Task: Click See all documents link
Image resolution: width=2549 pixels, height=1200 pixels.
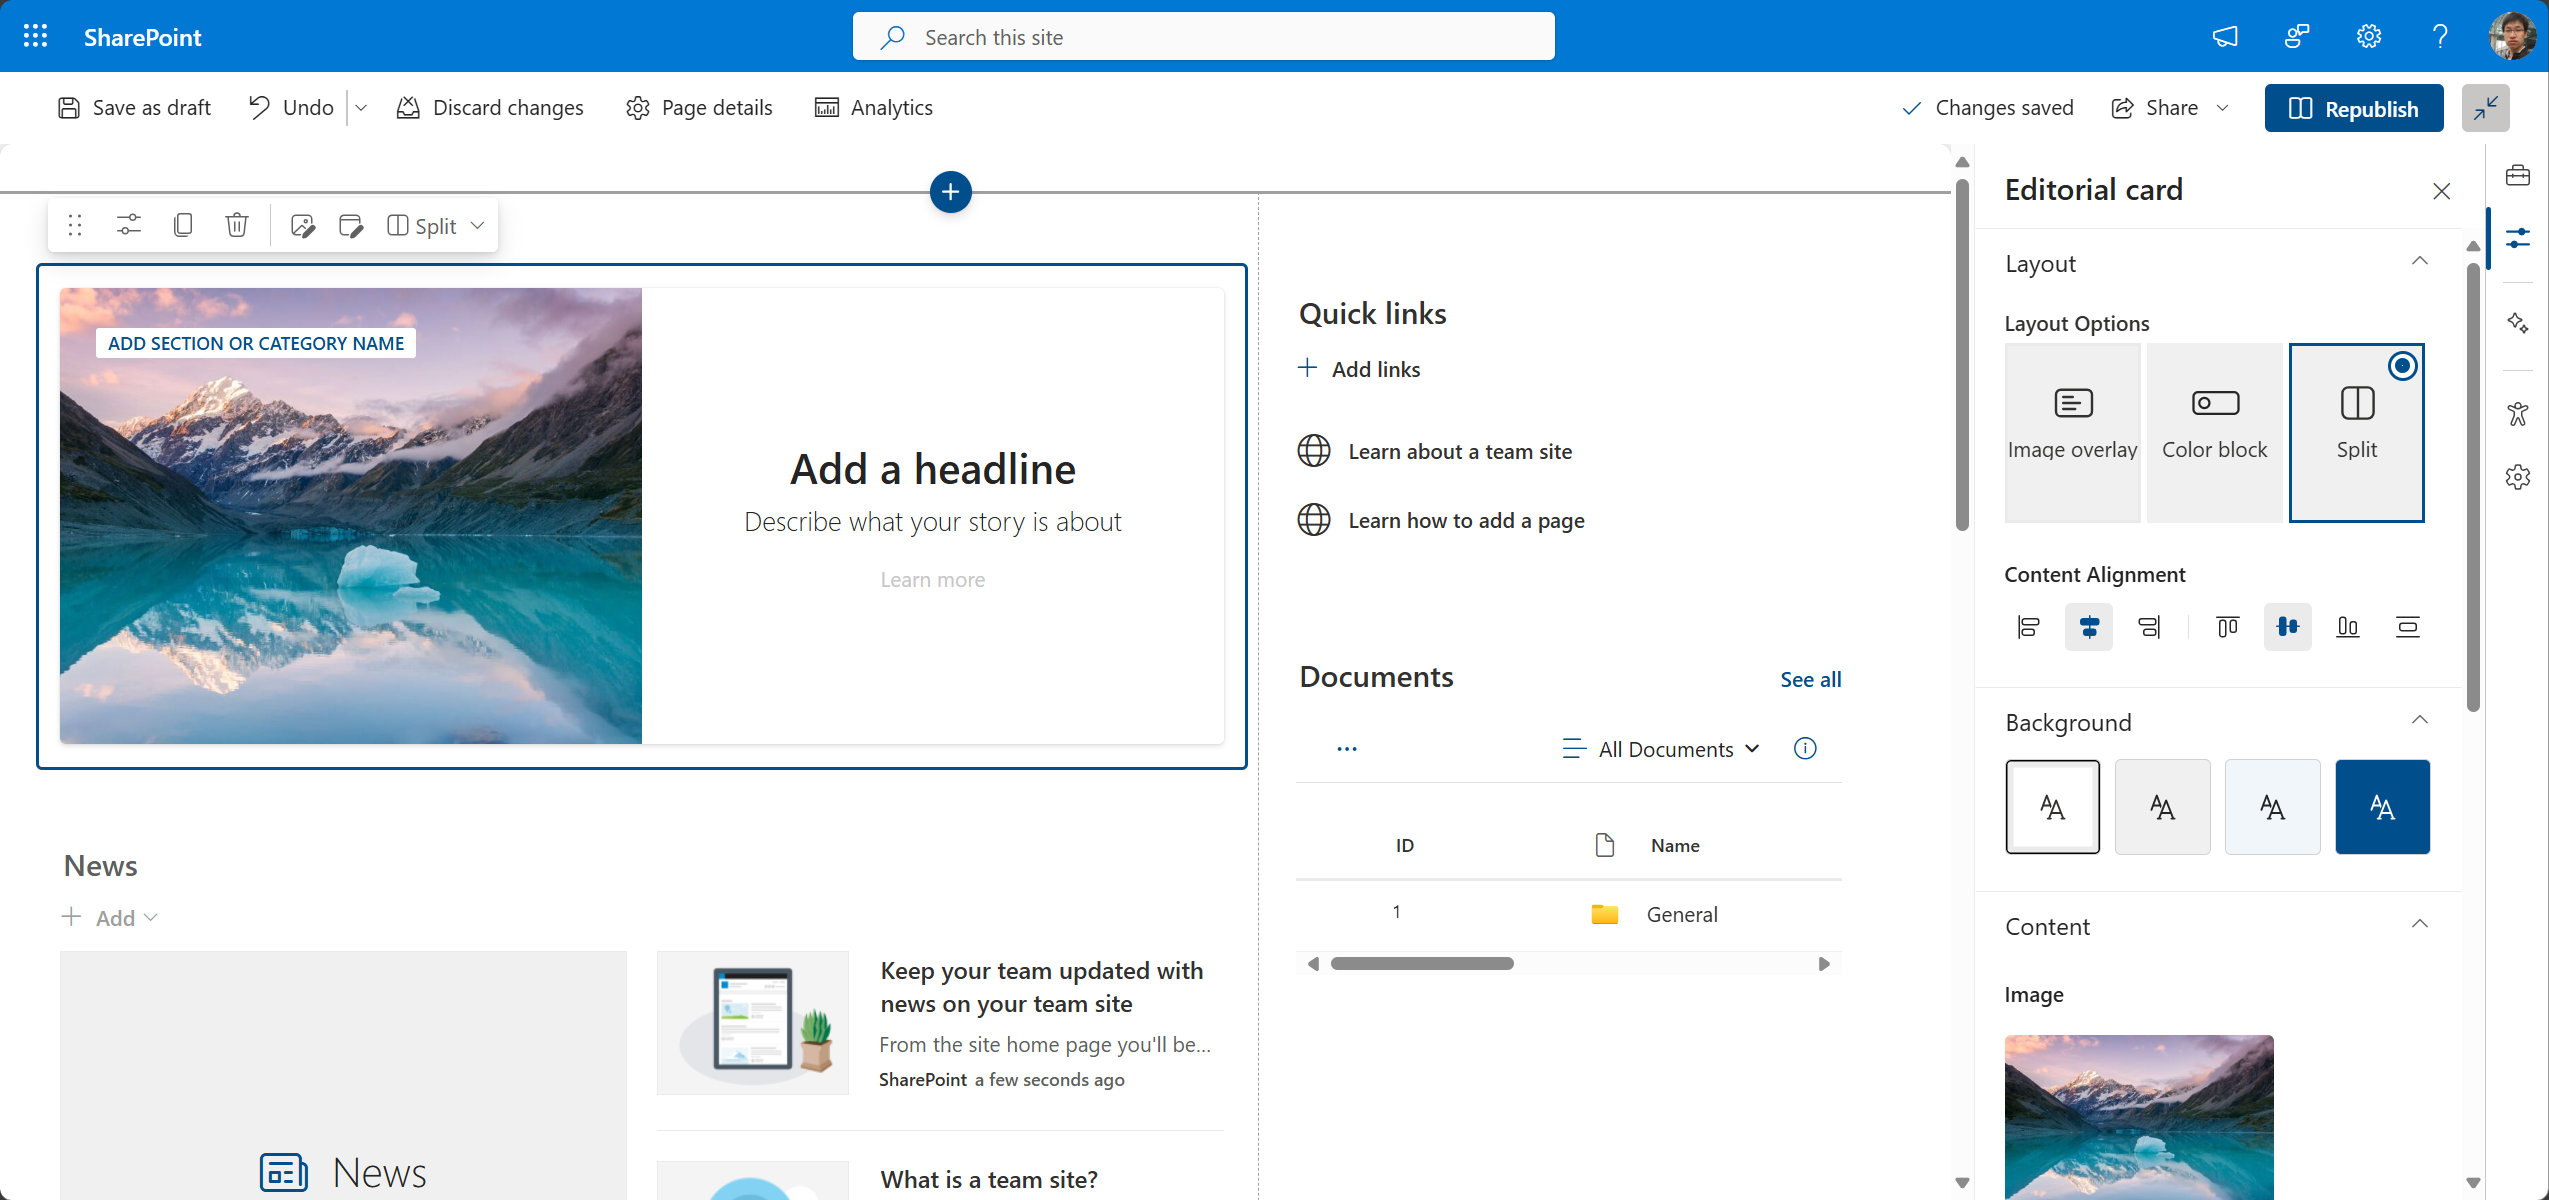Action: (x=1809, y=679)
